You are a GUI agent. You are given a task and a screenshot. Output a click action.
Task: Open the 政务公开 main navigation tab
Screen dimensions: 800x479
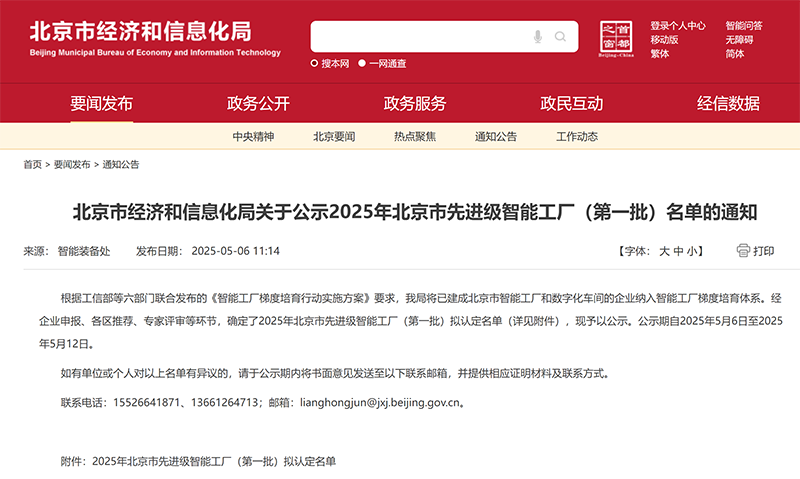(258, 103)
